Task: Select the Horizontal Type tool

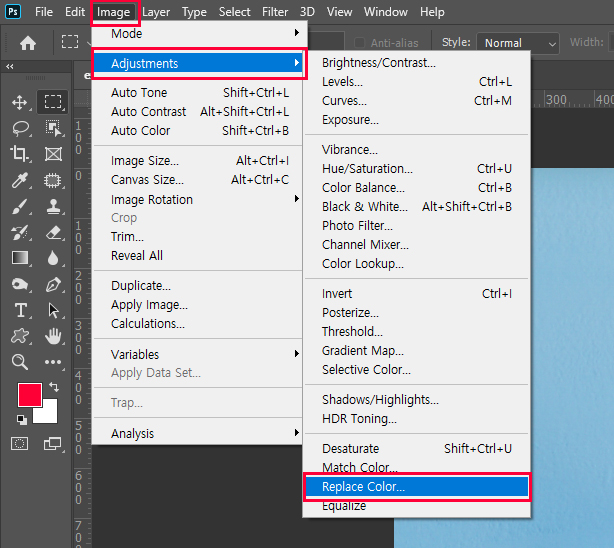Action: pos(20,310)
